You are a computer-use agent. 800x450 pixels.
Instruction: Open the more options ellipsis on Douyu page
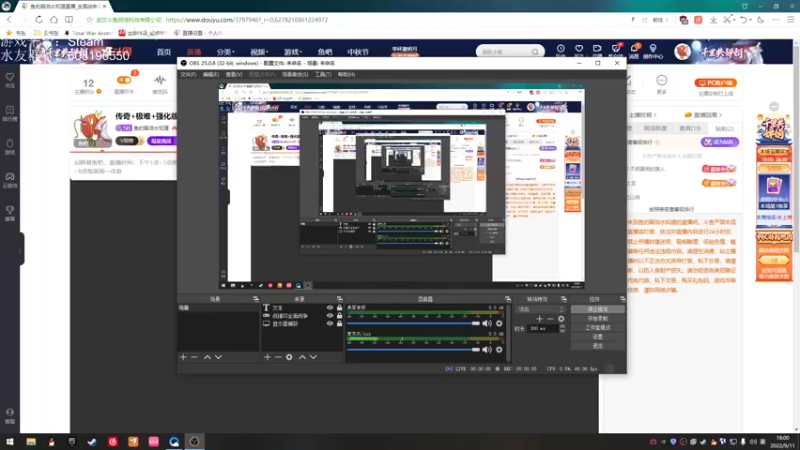click(x=662, y=80)
